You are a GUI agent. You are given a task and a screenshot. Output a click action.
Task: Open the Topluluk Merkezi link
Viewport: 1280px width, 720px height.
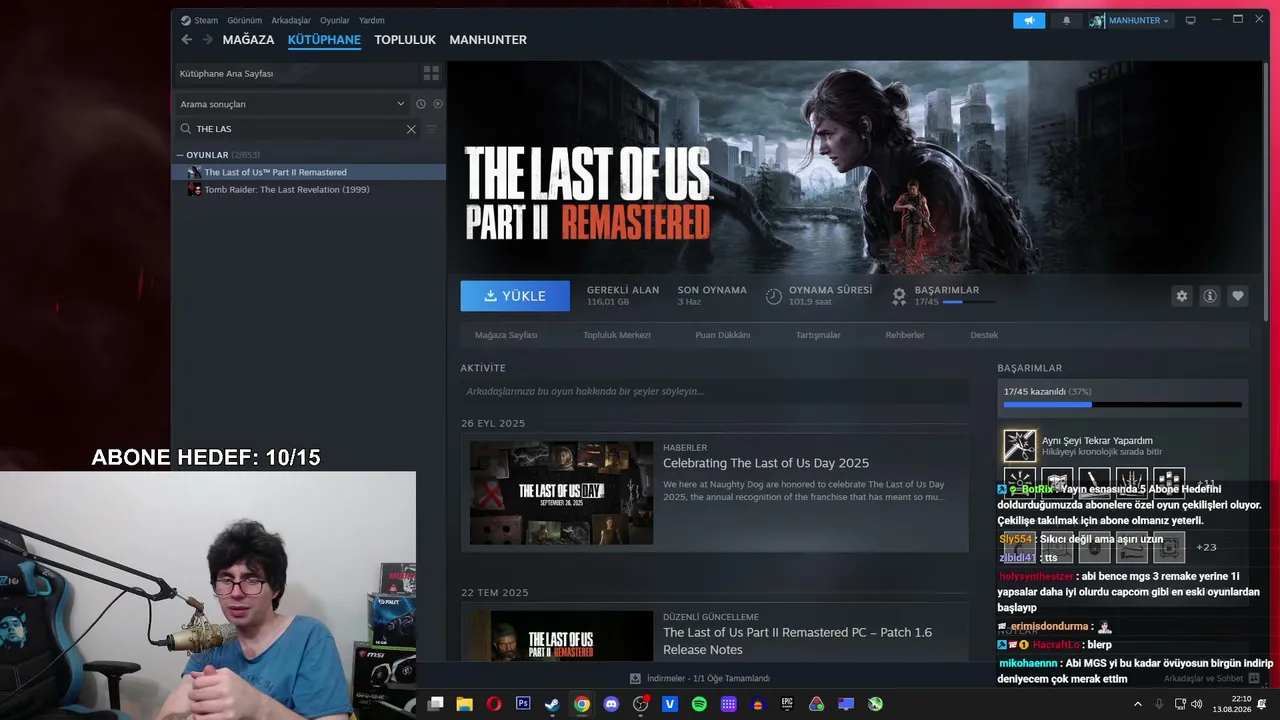point(617,335)
